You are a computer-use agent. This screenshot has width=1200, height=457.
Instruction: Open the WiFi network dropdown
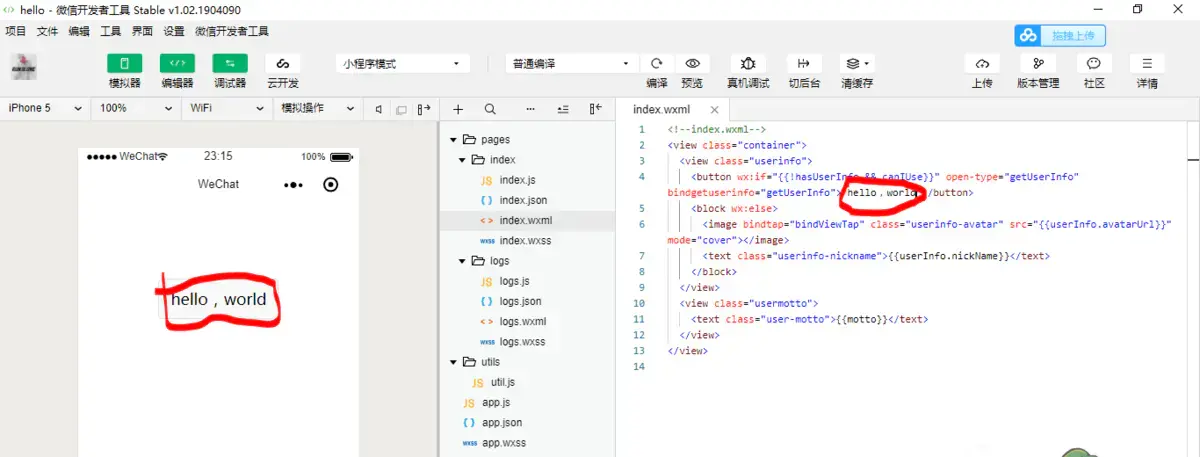226,108
